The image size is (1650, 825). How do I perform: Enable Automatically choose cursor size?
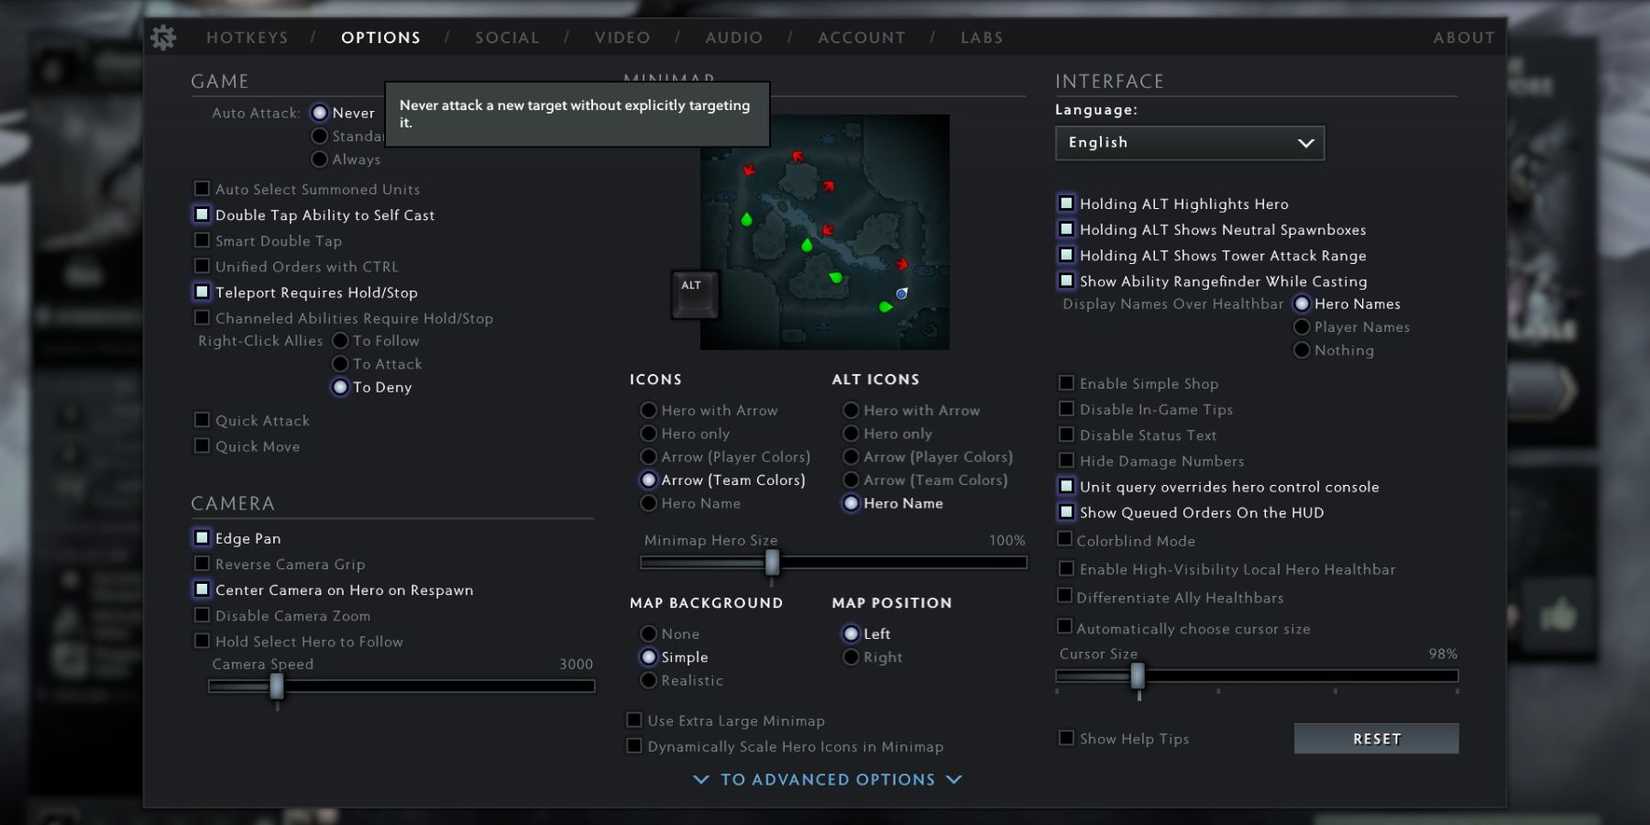[x=1065, y=628]
